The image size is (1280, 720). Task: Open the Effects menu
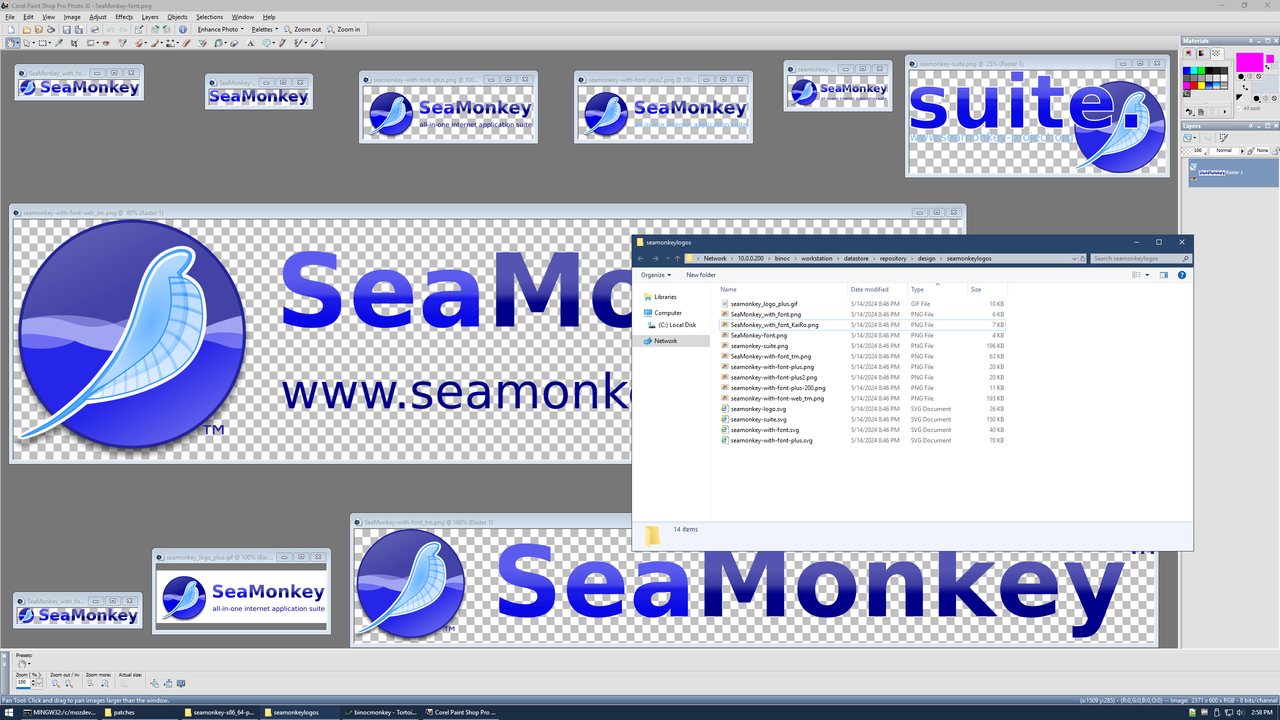pos(124,17)
